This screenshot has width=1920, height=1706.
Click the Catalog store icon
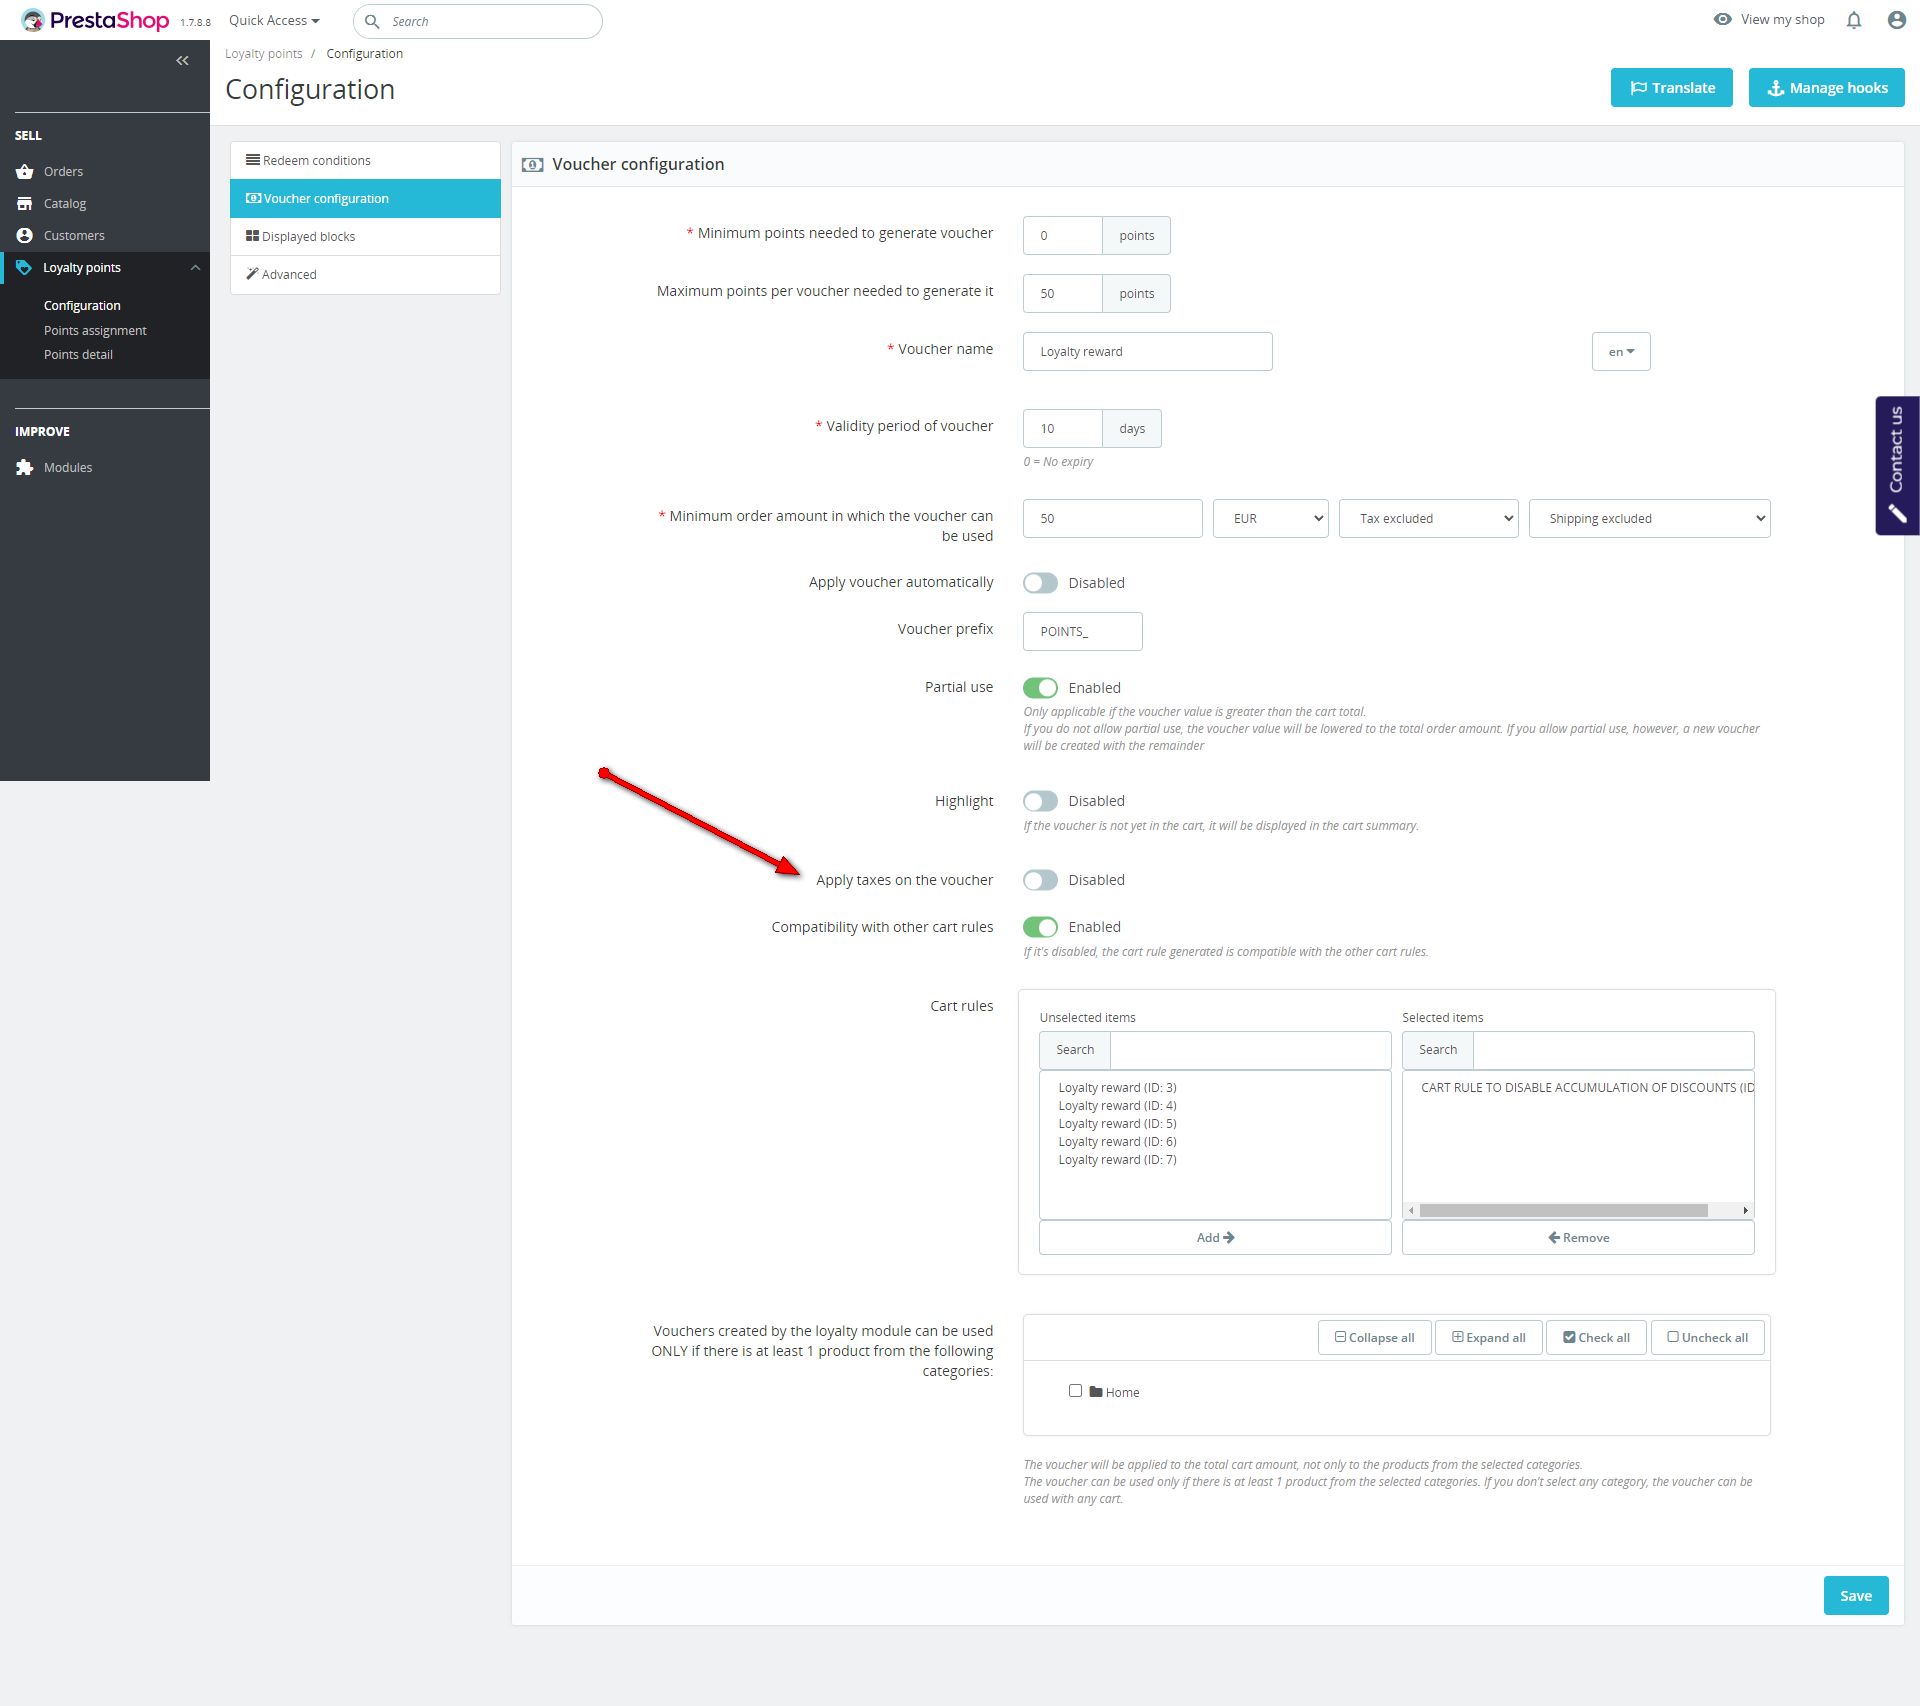tap(25, 204)
